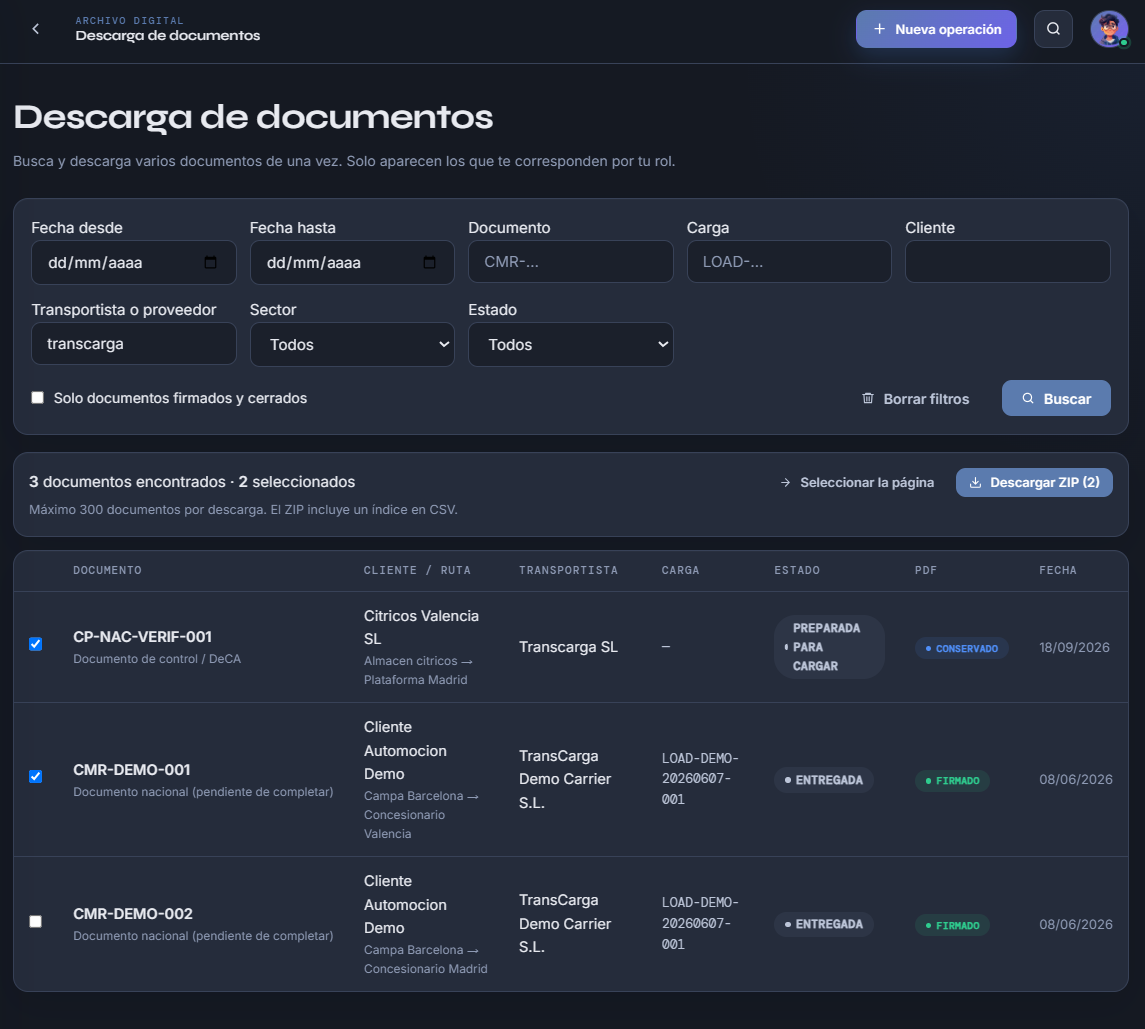Click the Nueva operación button

tap(936, 29)
